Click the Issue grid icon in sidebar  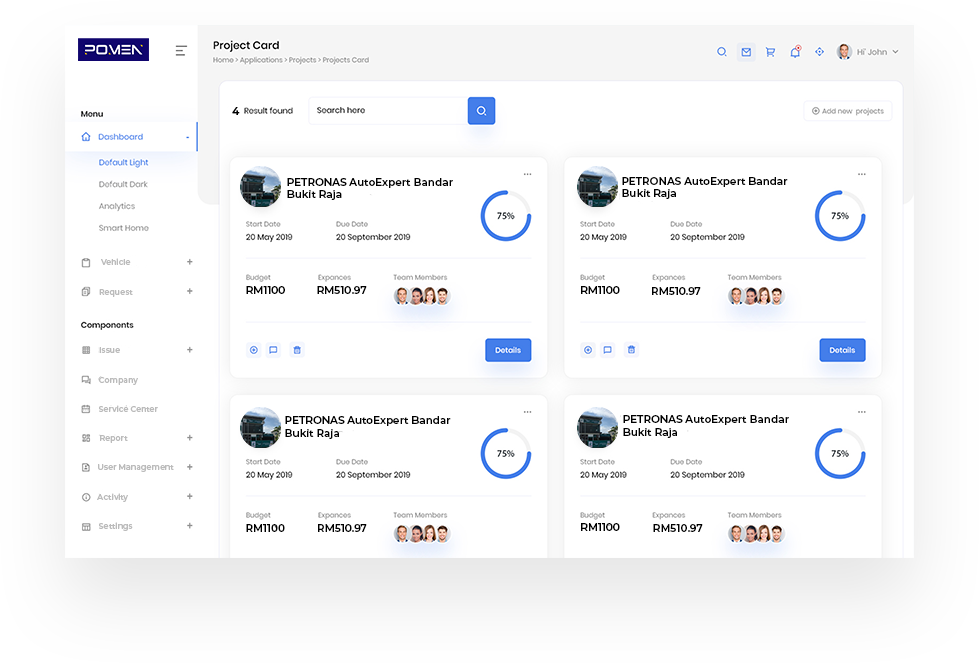pos(86,350)
